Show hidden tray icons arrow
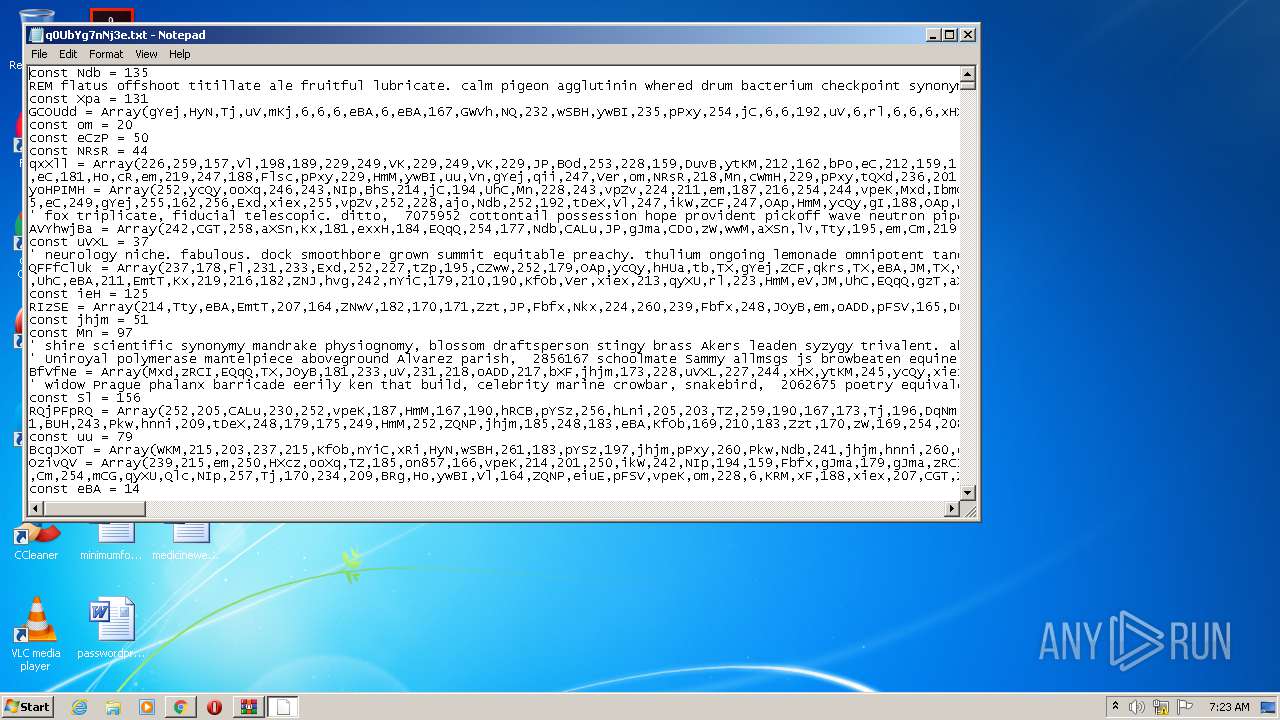The width and height of the screenshot is (1280, 720). [x=1116, y=707]
